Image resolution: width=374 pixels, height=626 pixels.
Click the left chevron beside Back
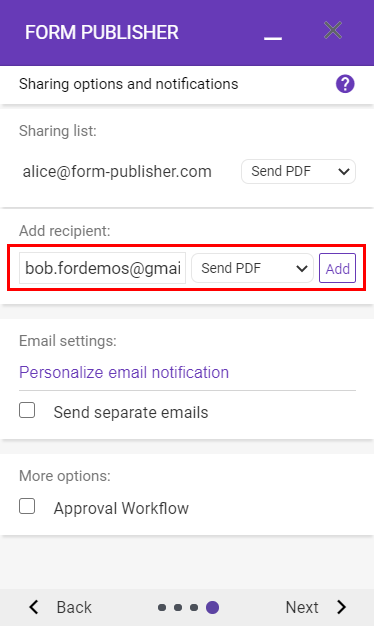34,607
